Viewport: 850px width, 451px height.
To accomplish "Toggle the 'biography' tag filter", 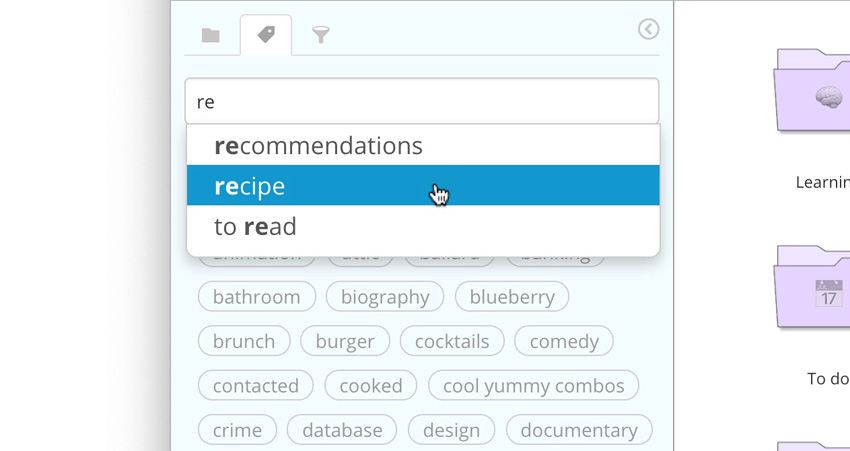I will [x=385, y=297].
